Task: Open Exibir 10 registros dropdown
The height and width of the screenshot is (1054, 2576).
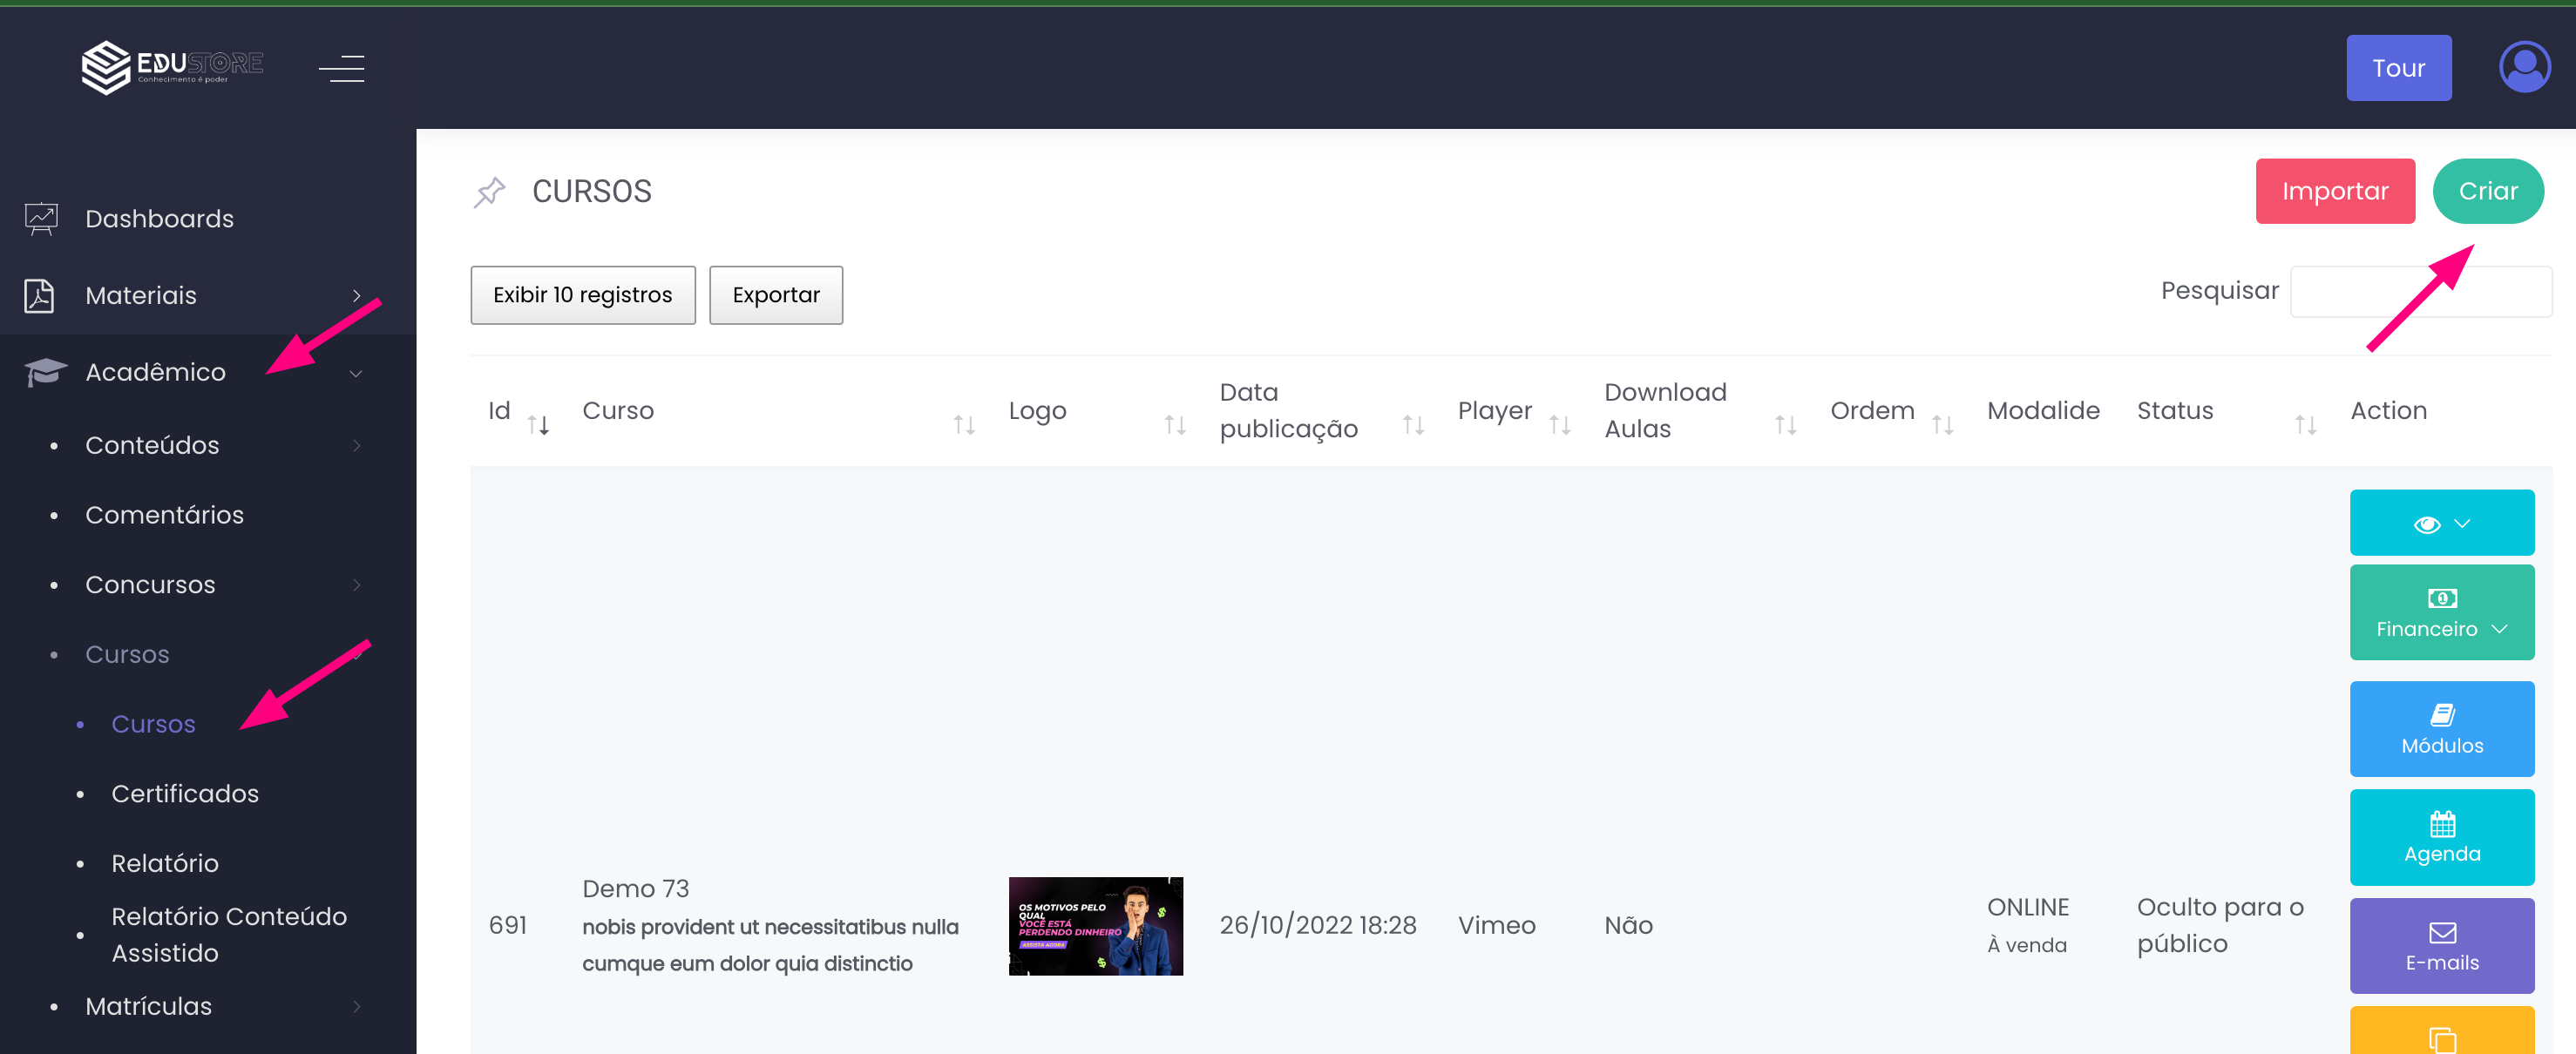Action: [x=582, y=295]
